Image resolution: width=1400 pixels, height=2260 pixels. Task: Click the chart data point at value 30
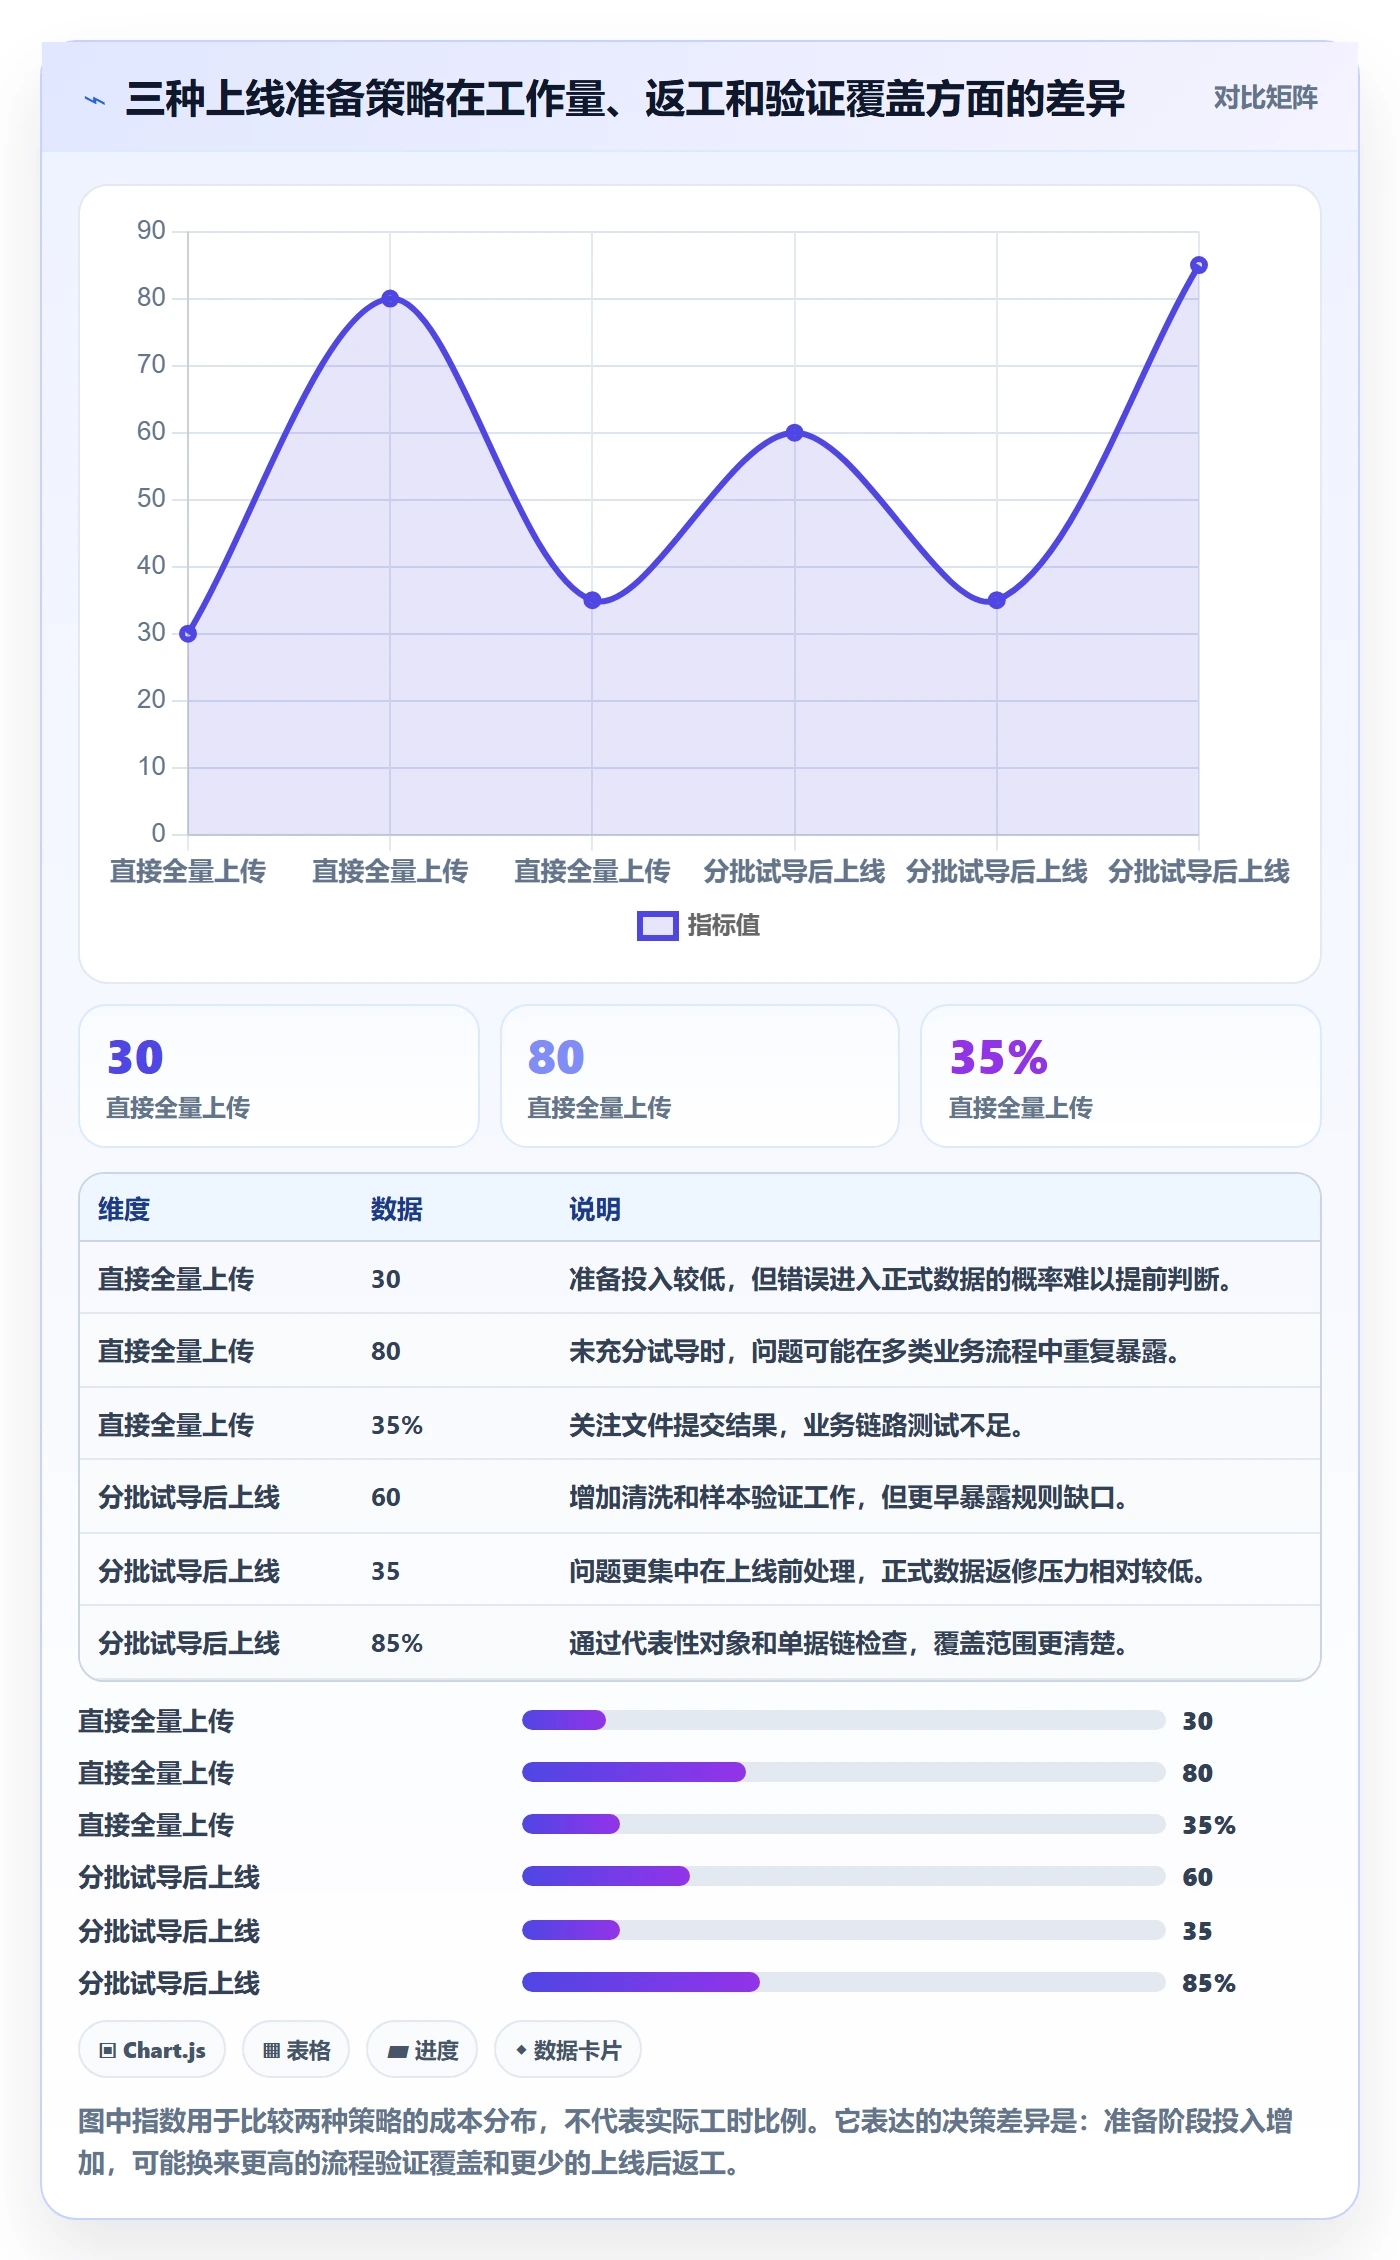tap(188, 633)
